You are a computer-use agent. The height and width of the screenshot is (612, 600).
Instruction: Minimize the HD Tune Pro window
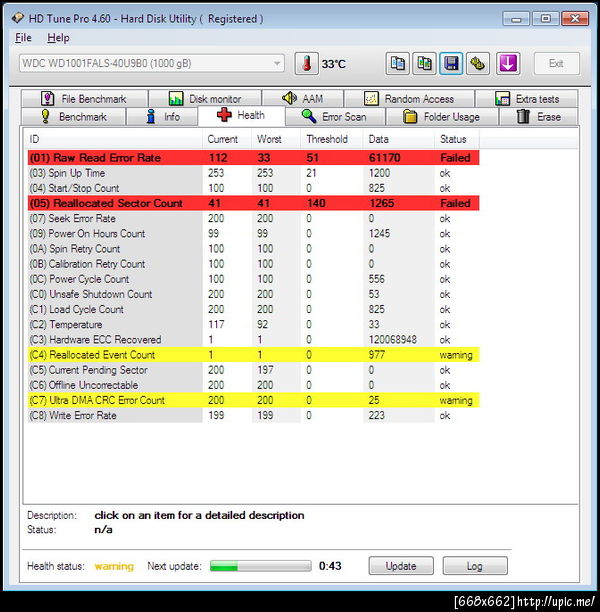(x=516, y=19)
